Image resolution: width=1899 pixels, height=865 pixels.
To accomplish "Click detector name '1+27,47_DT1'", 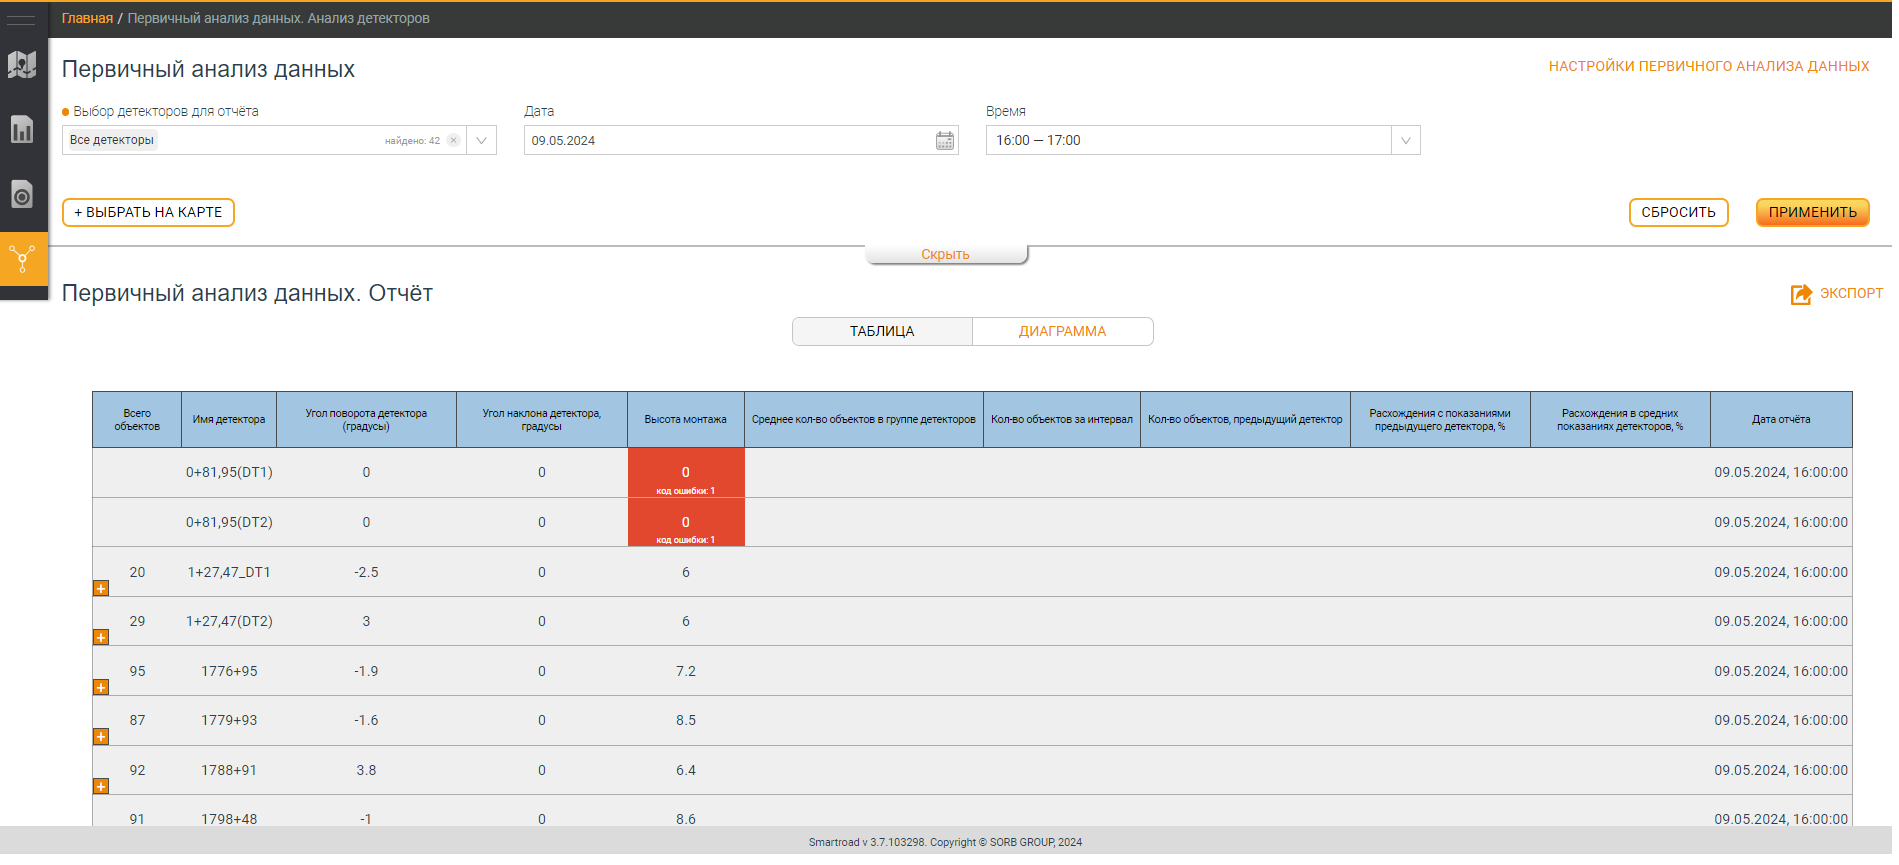I will [229, 573].
